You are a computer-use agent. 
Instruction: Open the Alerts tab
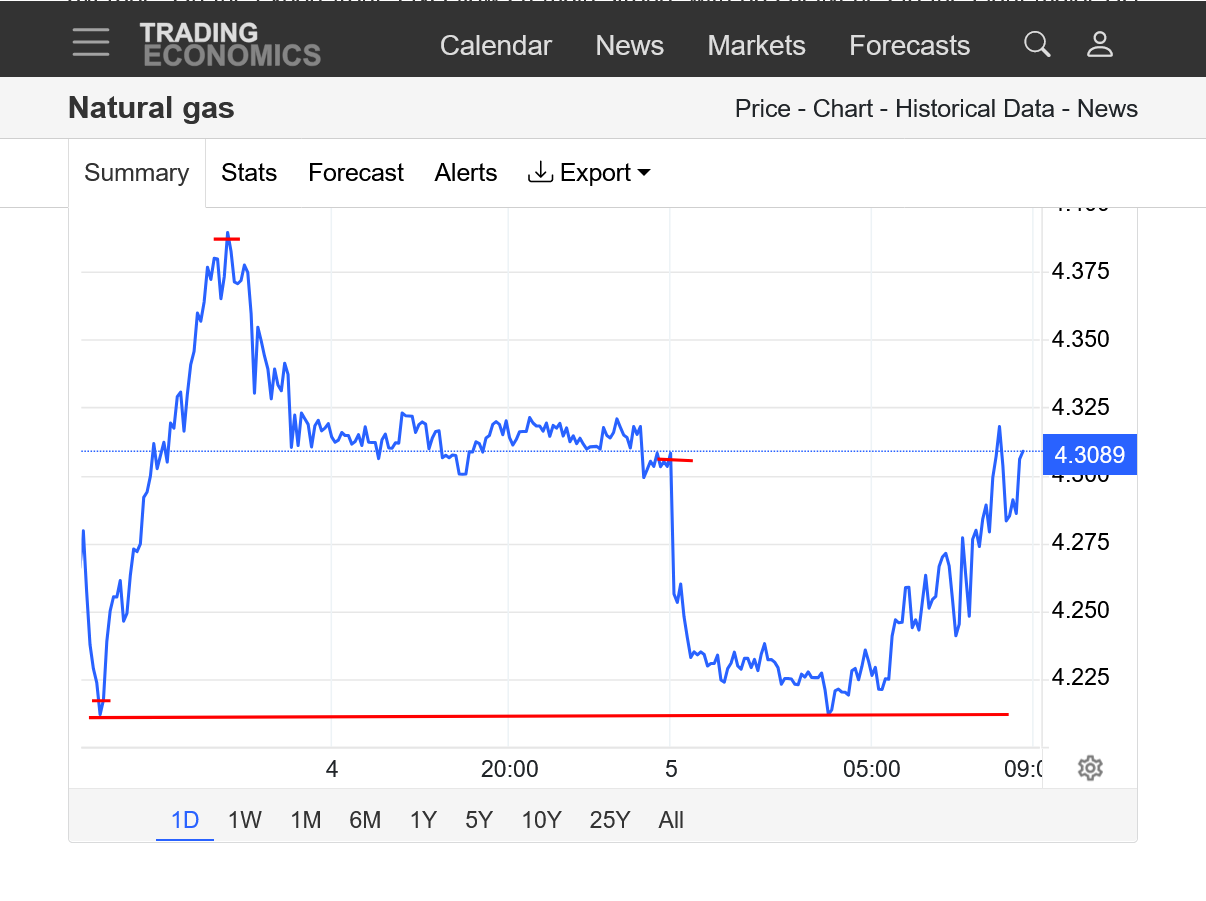click(x=465, y=173)
